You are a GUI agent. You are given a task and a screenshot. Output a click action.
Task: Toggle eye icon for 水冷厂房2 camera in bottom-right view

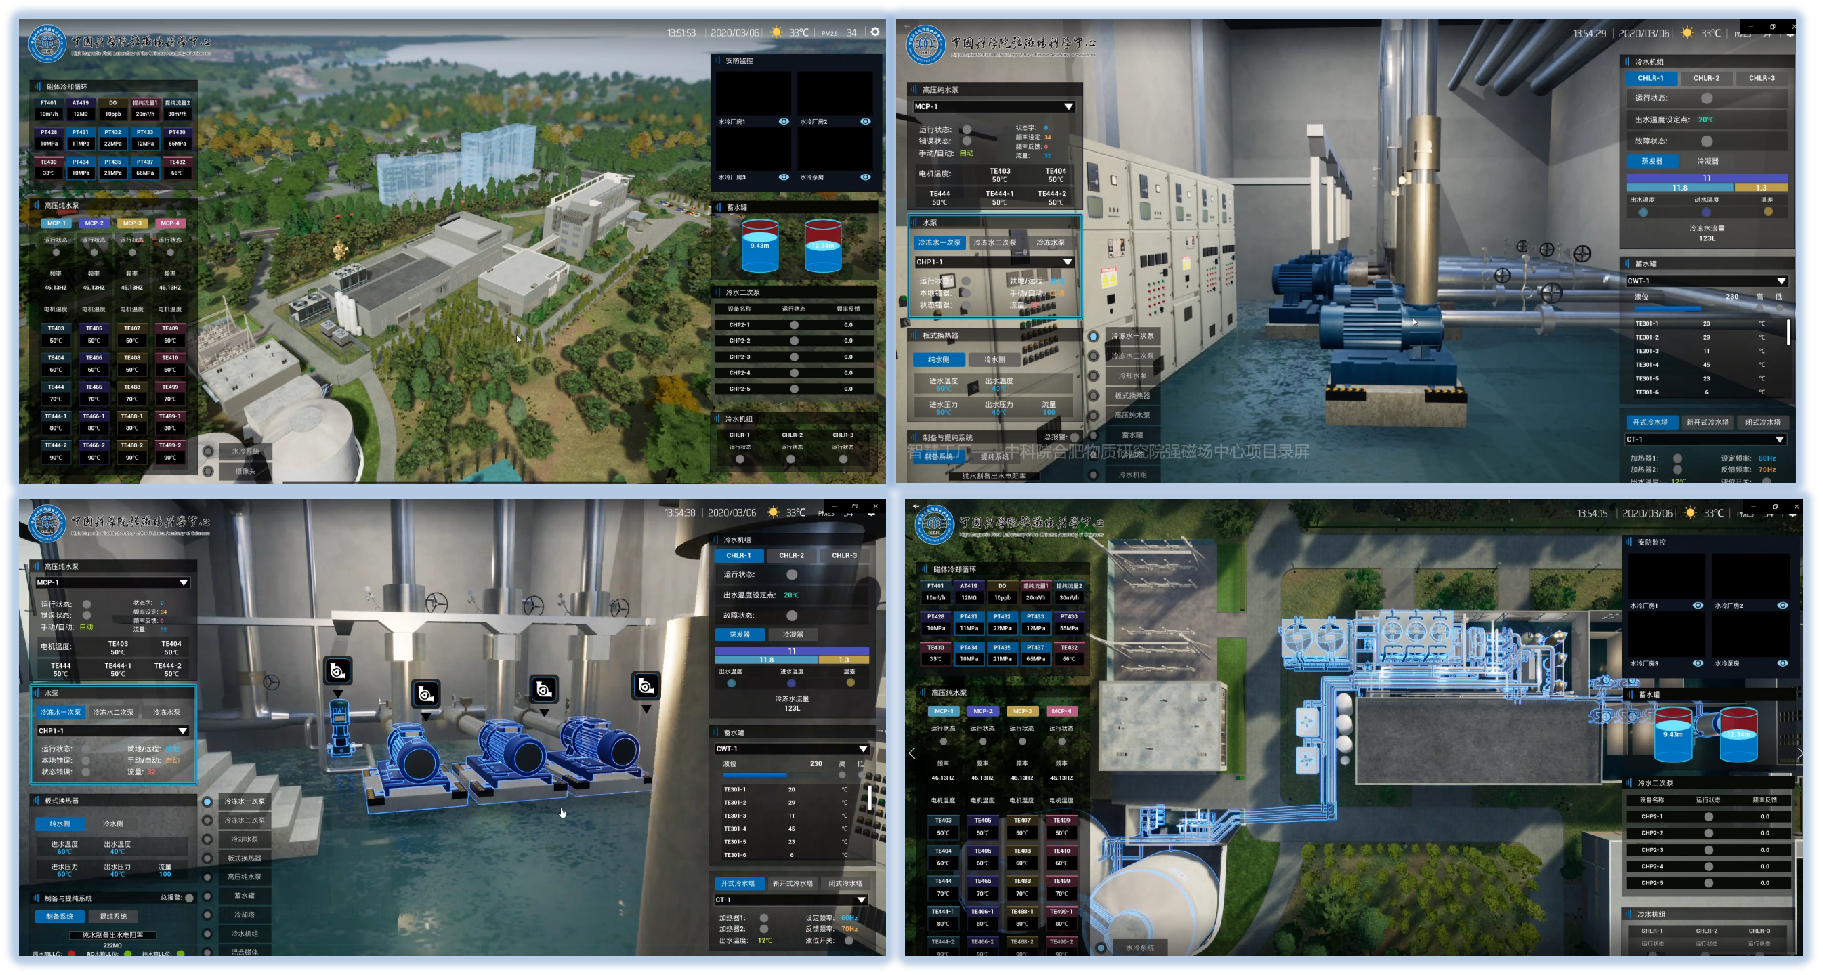(x=1782, y=606)
